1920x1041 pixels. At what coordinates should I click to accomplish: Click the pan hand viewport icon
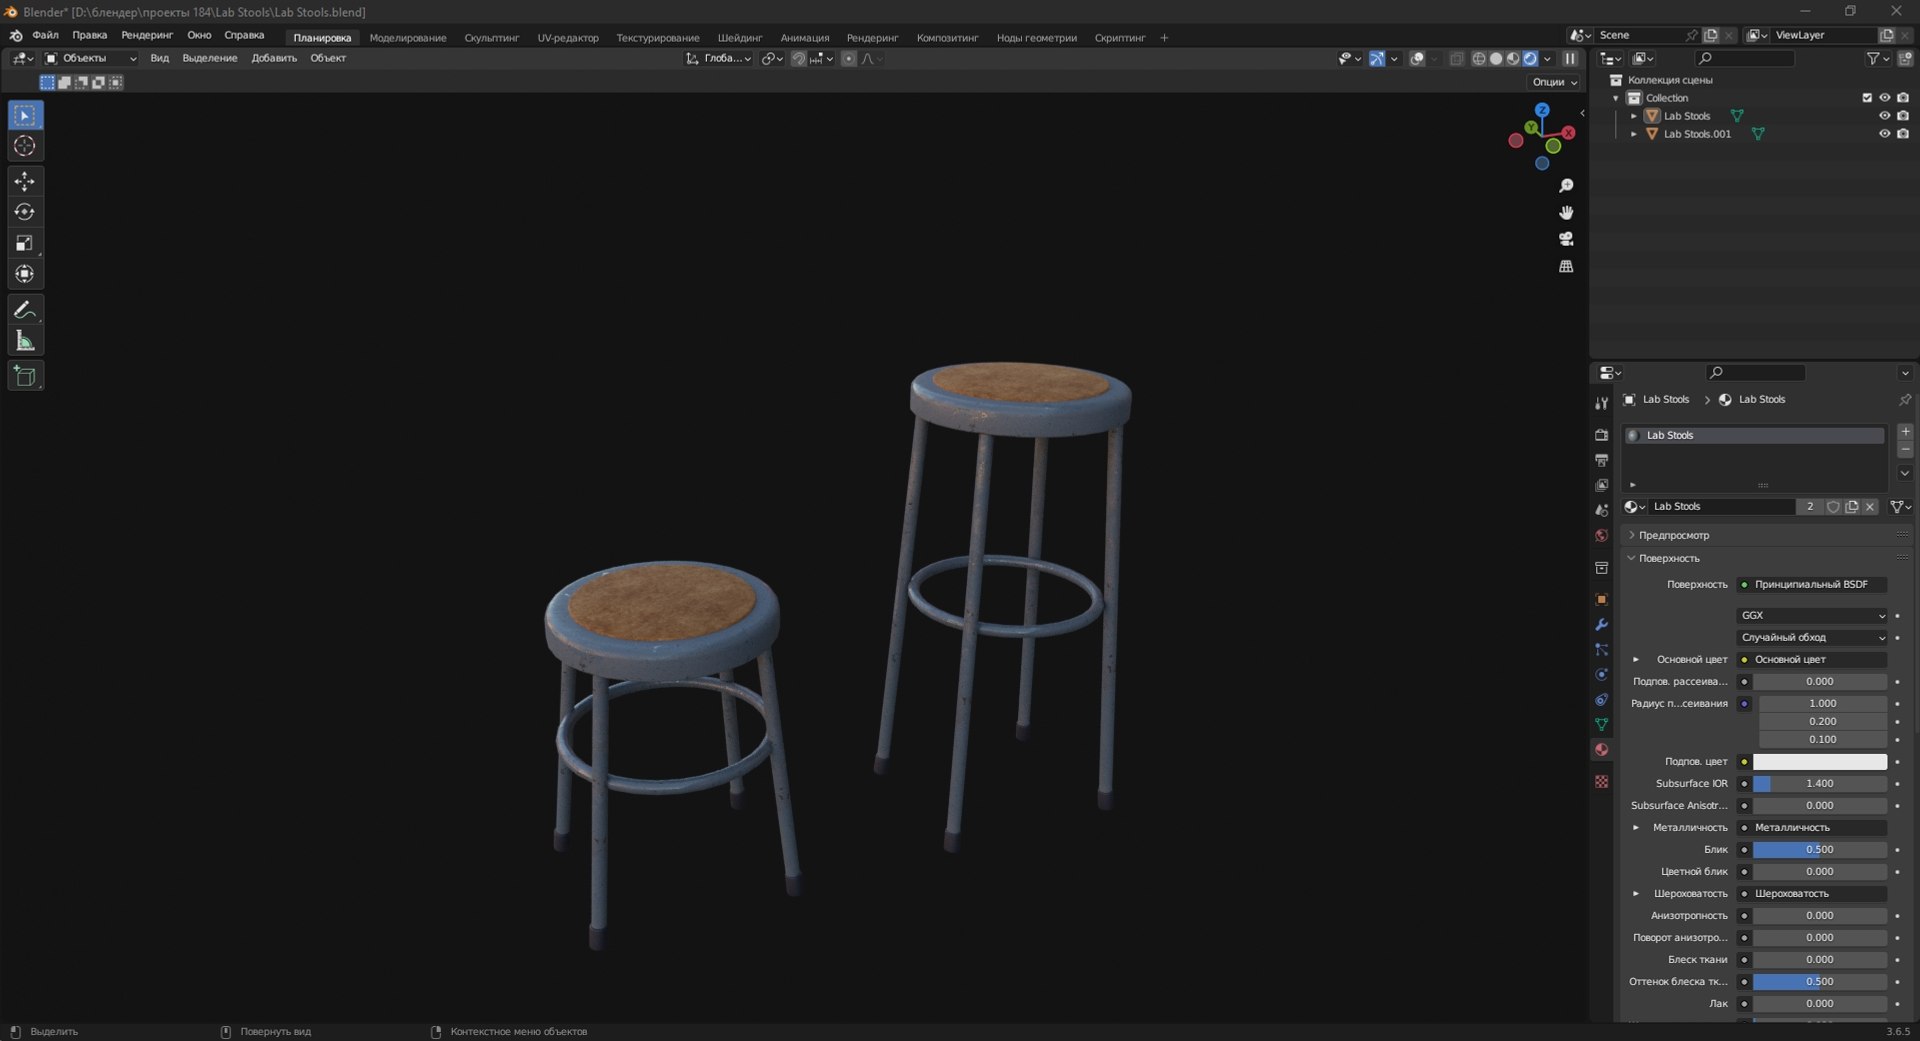coord(1566,212)
